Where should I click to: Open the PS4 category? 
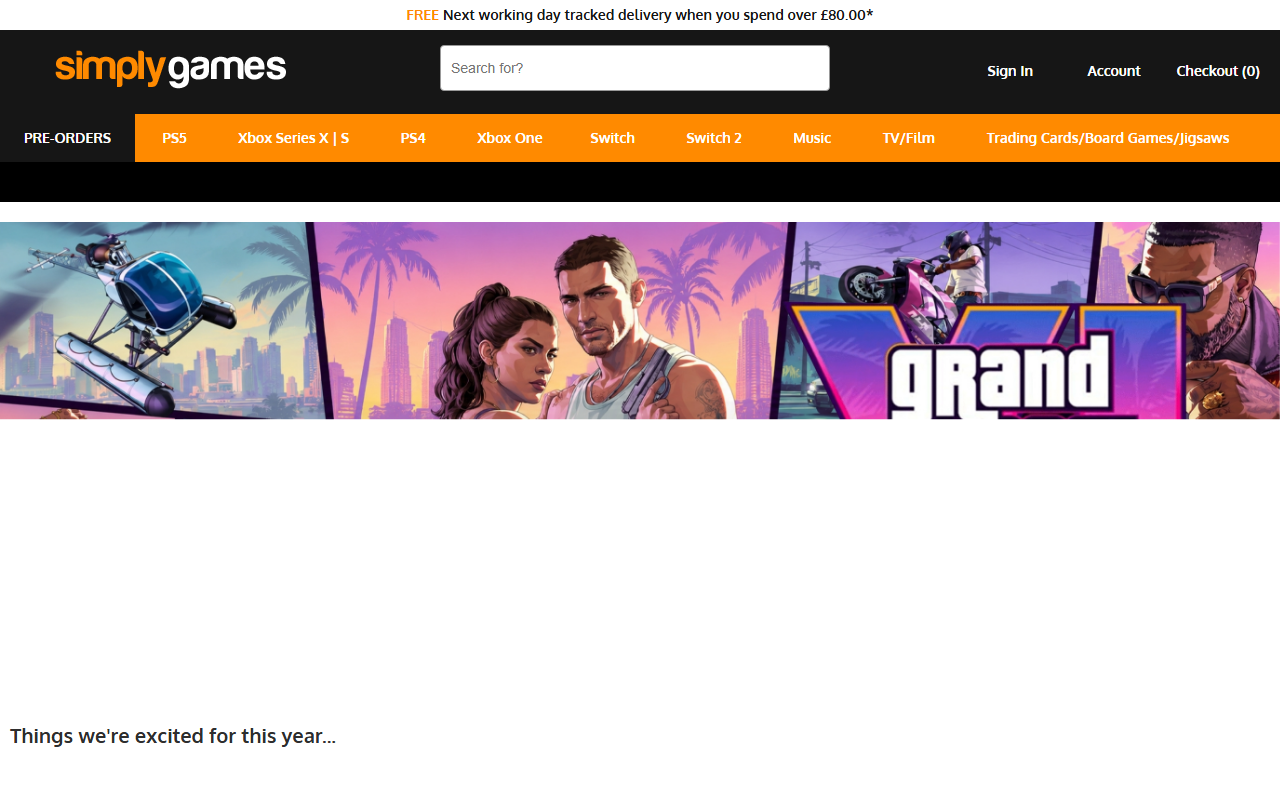tap(413, 138)
